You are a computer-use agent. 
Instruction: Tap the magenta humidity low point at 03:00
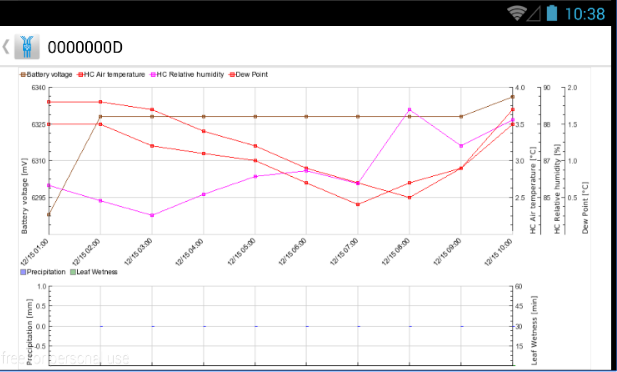[152, 215]
